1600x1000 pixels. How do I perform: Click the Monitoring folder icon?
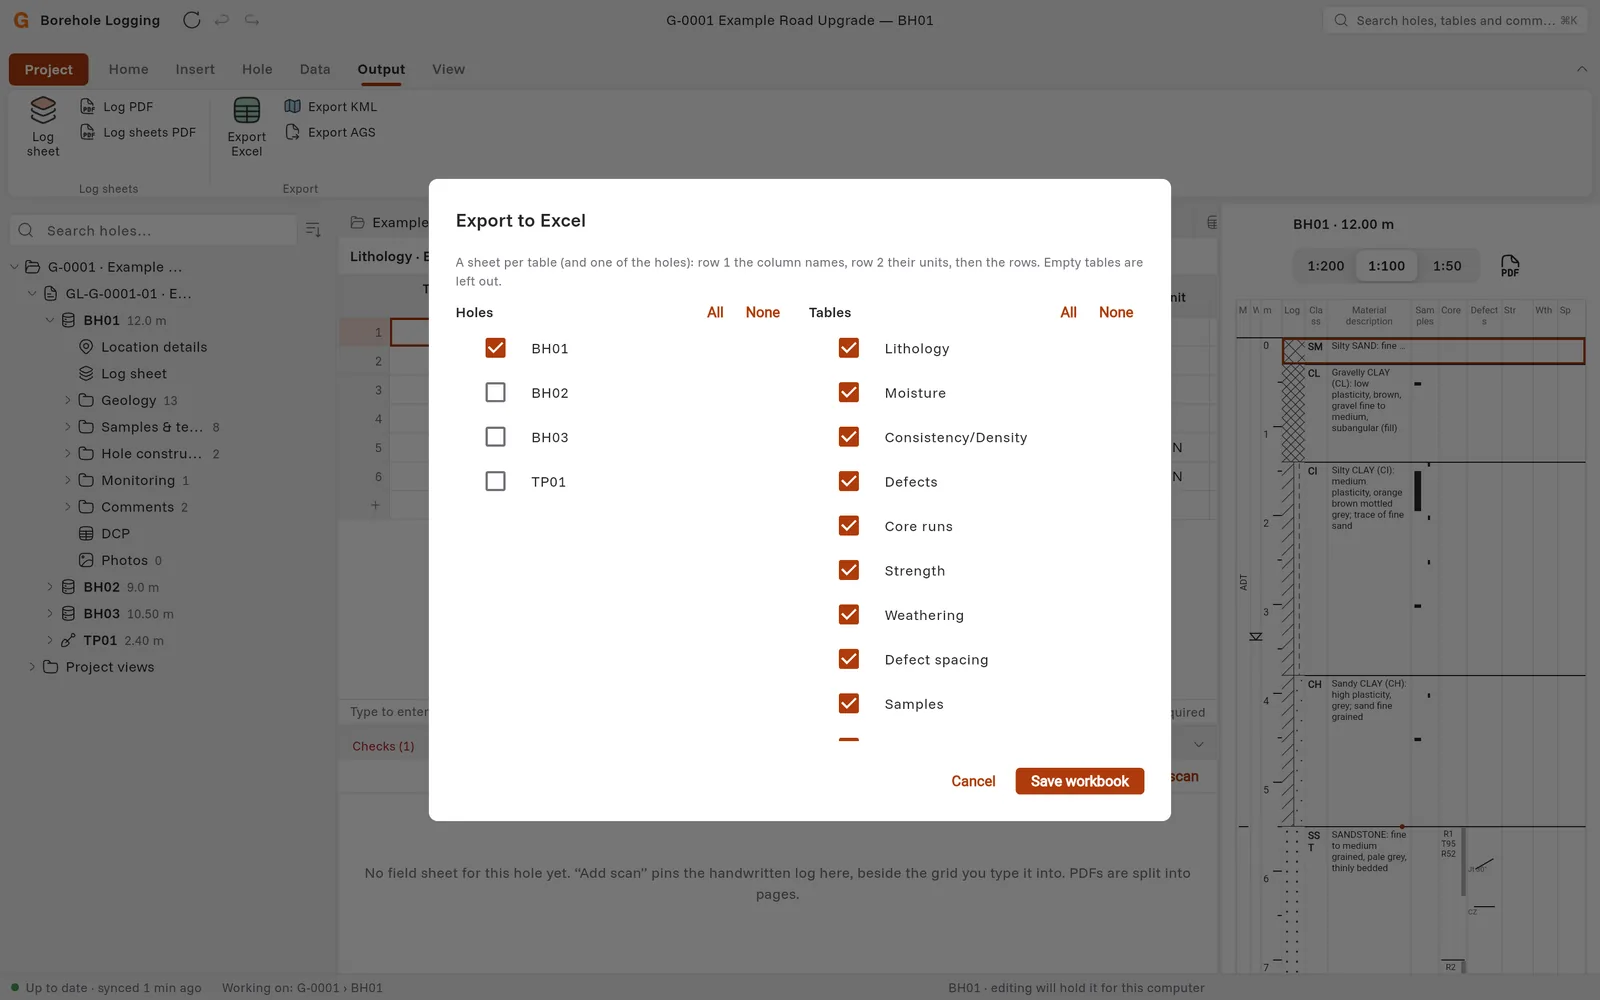point(86,480)
